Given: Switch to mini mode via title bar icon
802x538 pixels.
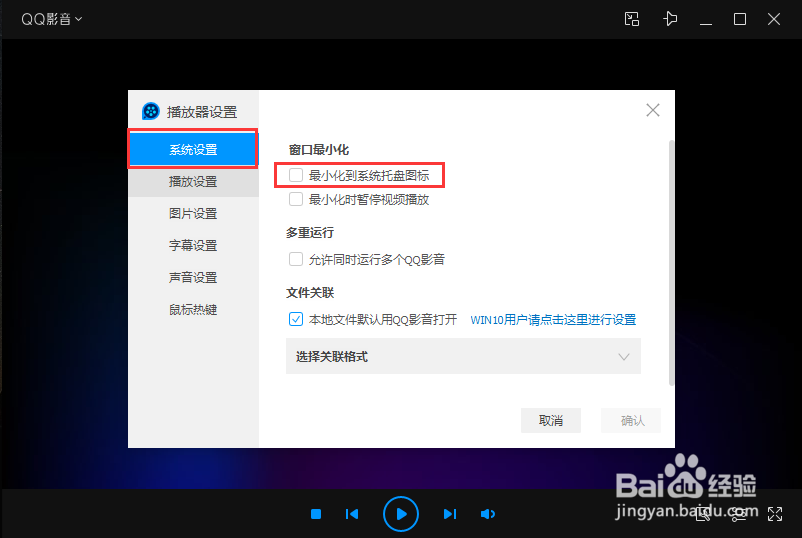Looking at the screenshot, I should coord(632,19).
